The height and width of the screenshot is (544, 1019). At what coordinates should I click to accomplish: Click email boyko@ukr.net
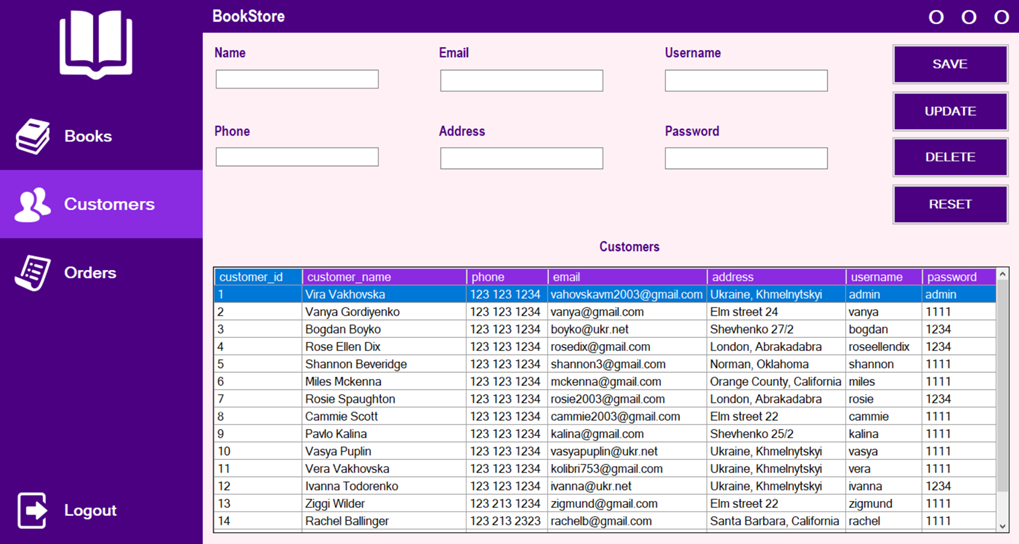589,330
